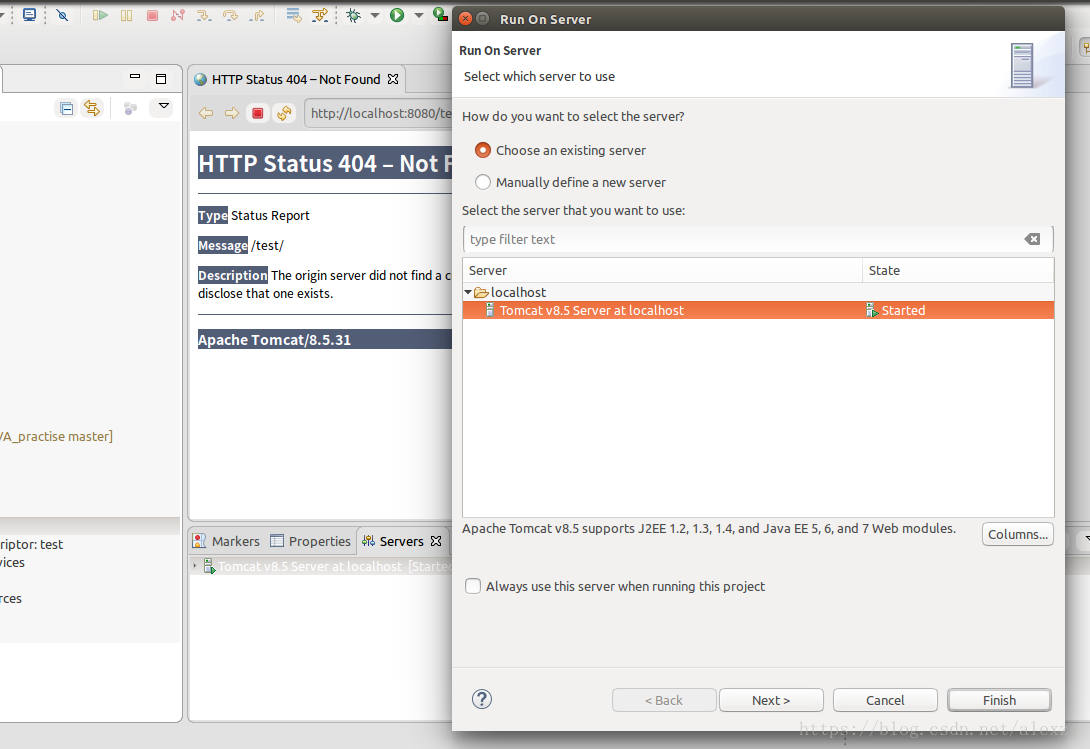The height and width of the screenshot is (749, 1090).
Task: Click the browser Back arrow
Action: 206,113
